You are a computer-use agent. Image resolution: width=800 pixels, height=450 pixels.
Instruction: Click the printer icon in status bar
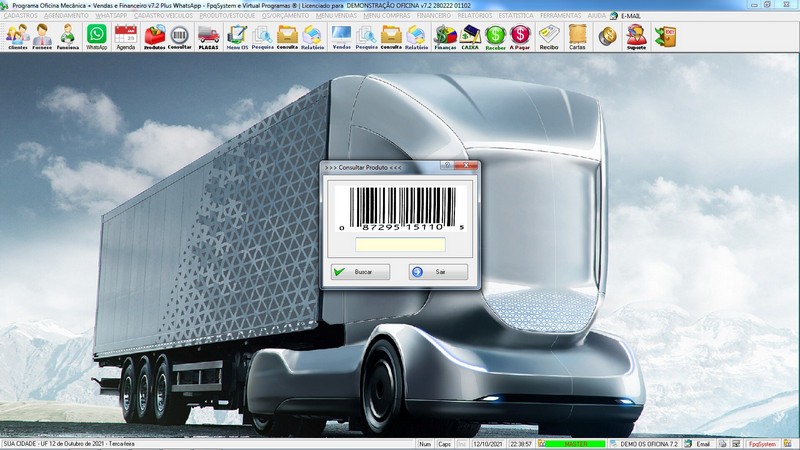(x=722, y=444)
